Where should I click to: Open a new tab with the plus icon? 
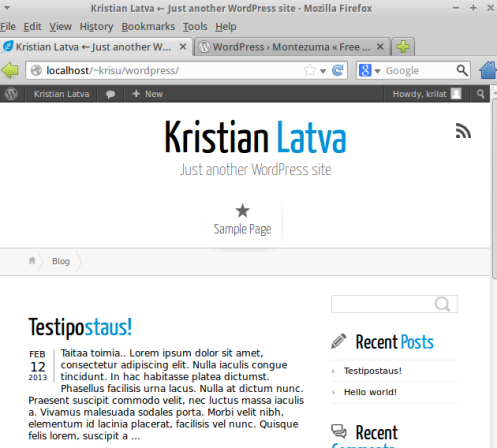tap(403, 47)
